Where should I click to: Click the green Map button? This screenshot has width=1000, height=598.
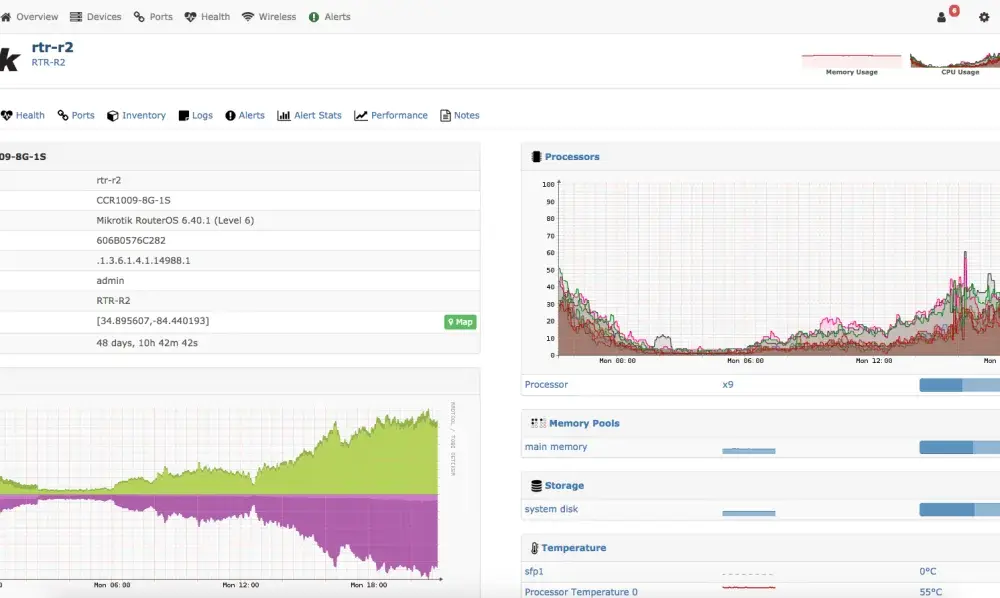(460, 322)
